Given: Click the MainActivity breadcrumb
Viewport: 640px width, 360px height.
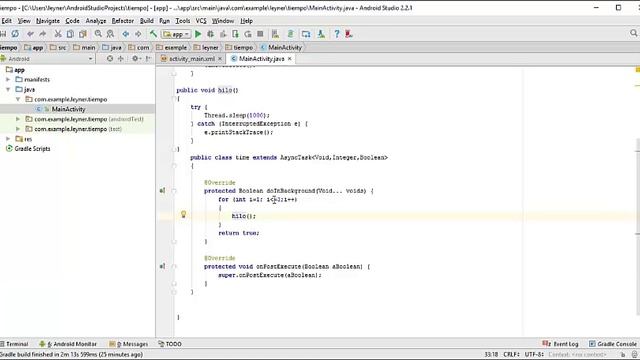Looking at the screenshot, I should tap(281, 48).
